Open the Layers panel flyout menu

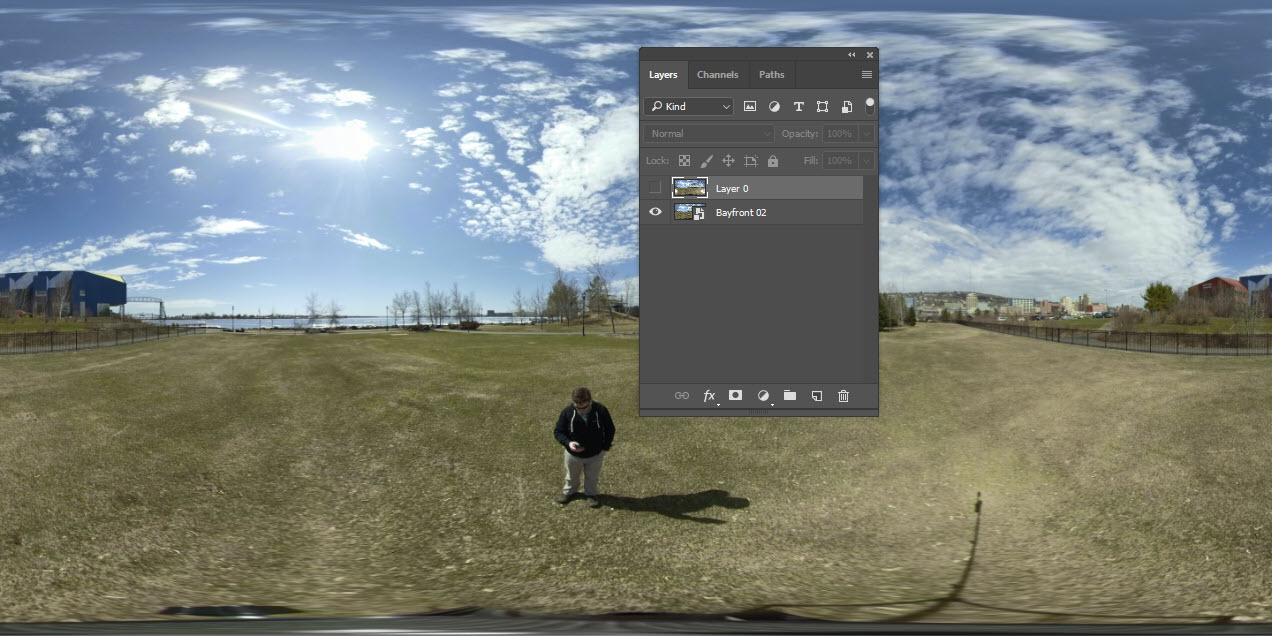click(x=866, y=74)
